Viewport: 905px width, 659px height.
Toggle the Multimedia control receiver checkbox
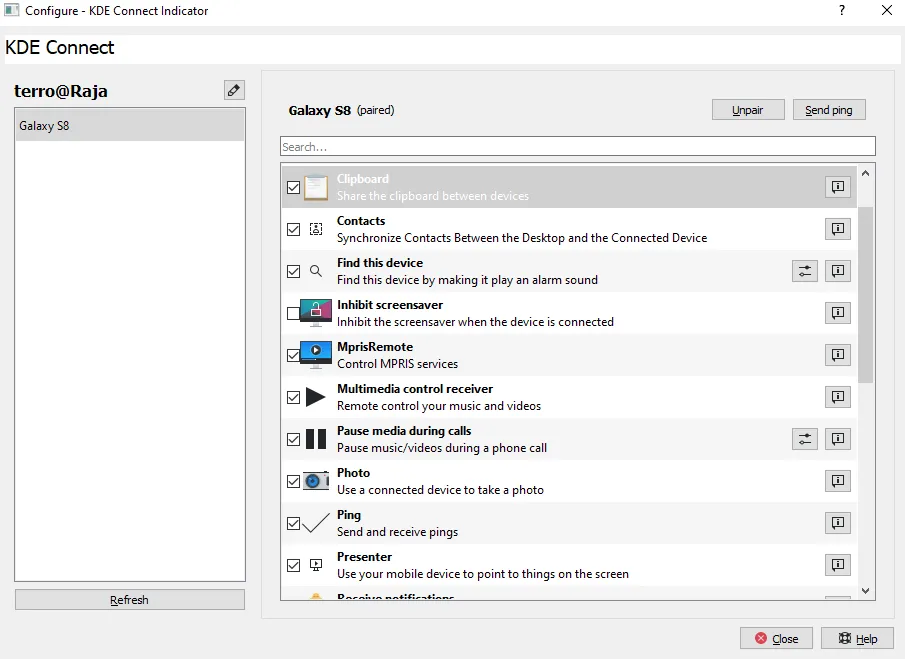pyautogui.click(x=294, y=397)
